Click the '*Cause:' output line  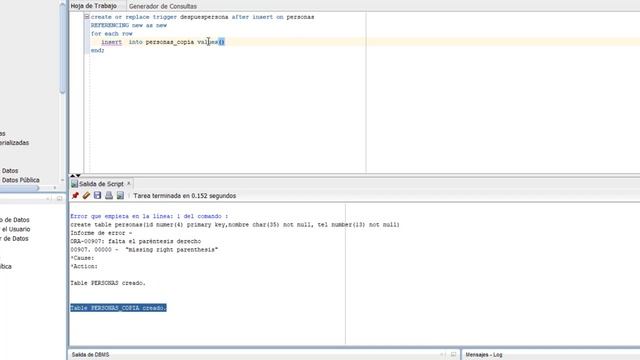(x=82, y=258)
